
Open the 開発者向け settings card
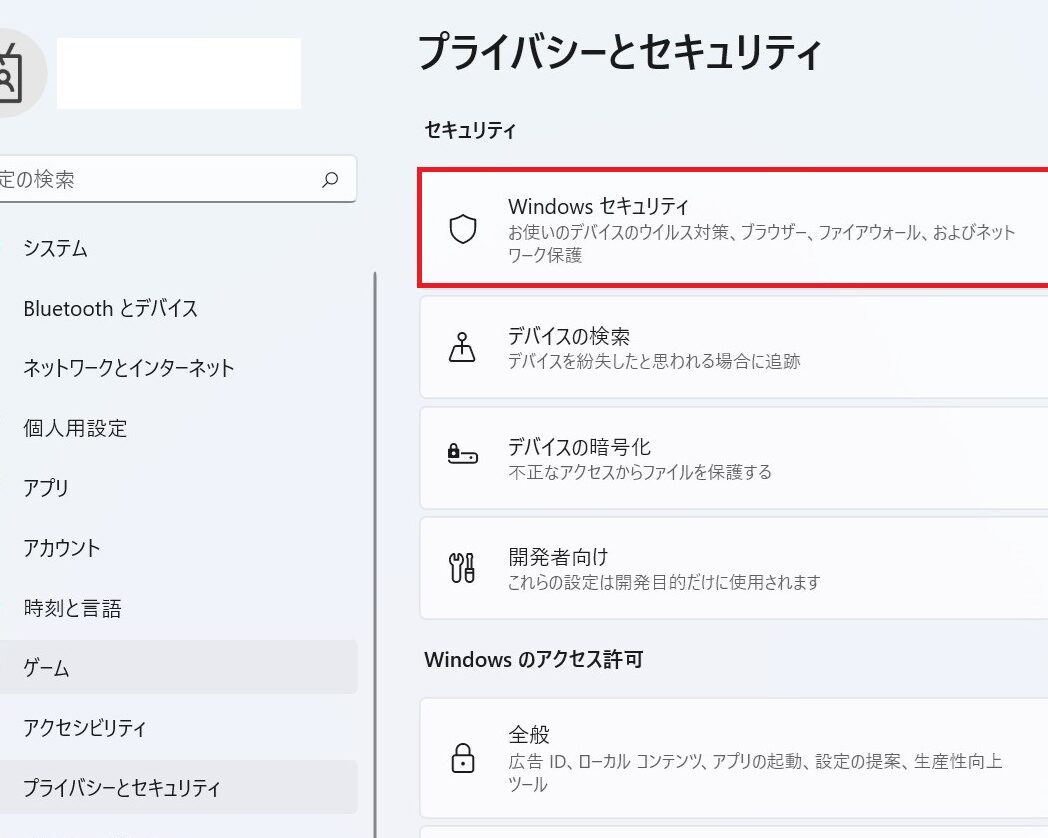(733, 569)
